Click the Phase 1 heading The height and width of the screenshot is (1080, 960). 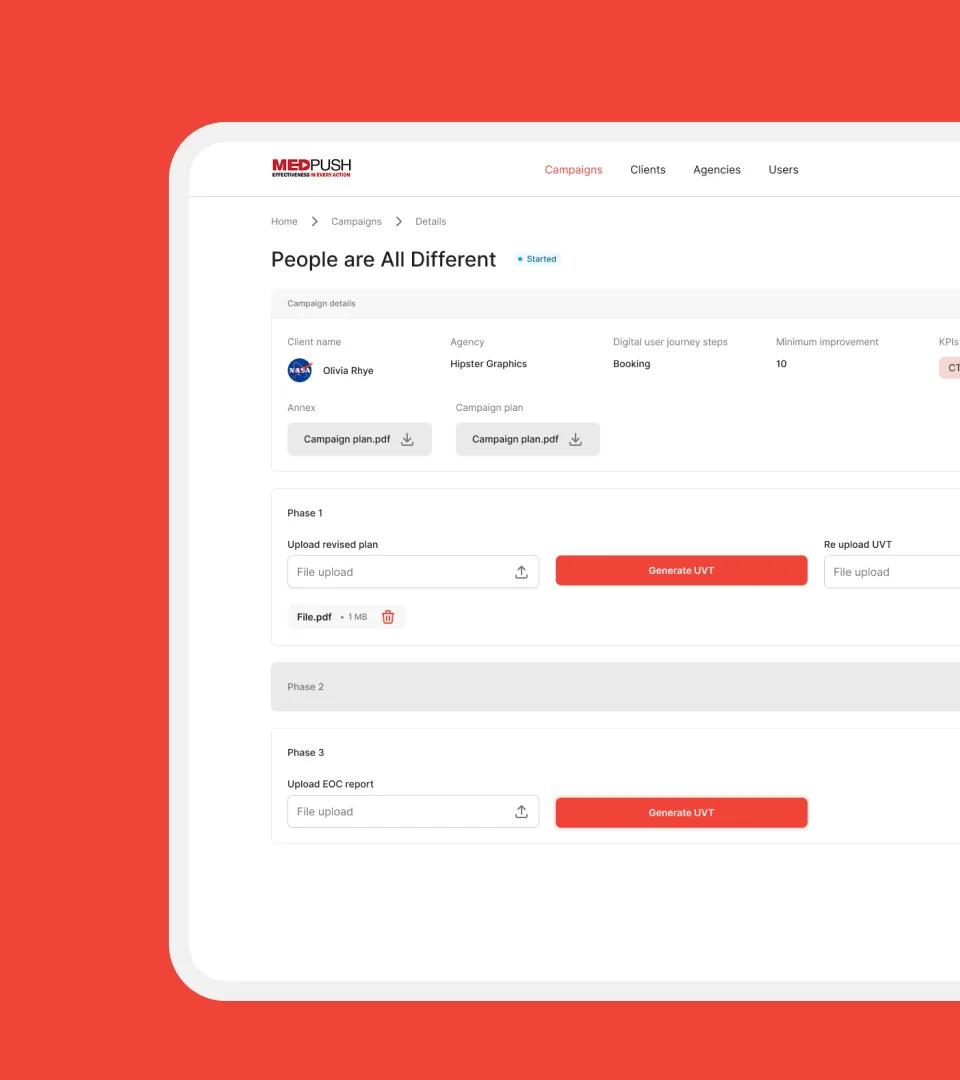304,513
